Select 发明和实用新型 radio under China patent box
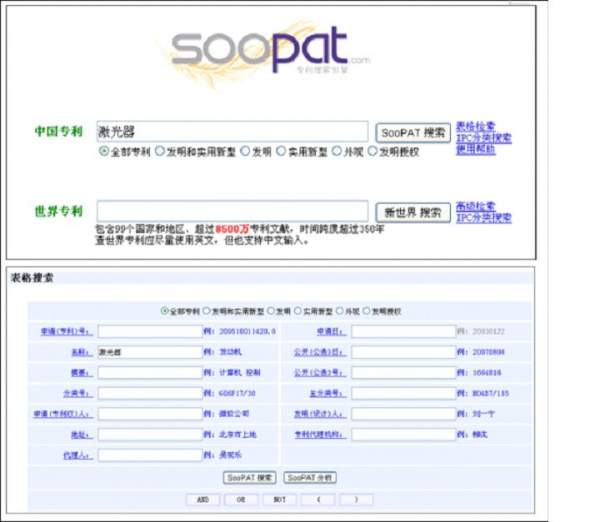Viewport: 600px width, 522px height. (x=160, y=151)
